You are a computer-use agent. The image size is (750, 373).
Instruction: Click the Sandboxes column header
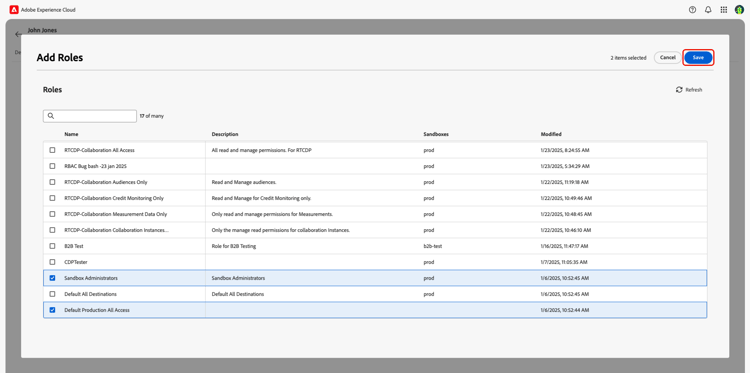(x=436, y=134)
